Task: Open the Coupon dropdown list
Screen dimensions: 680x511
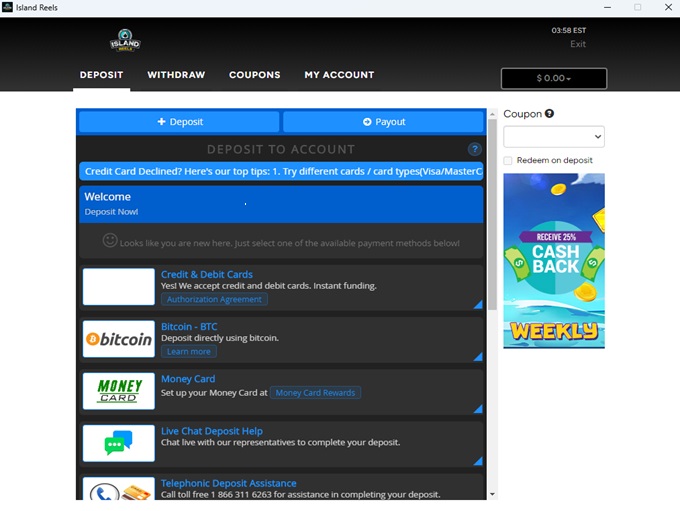Action: click(553, 136)
